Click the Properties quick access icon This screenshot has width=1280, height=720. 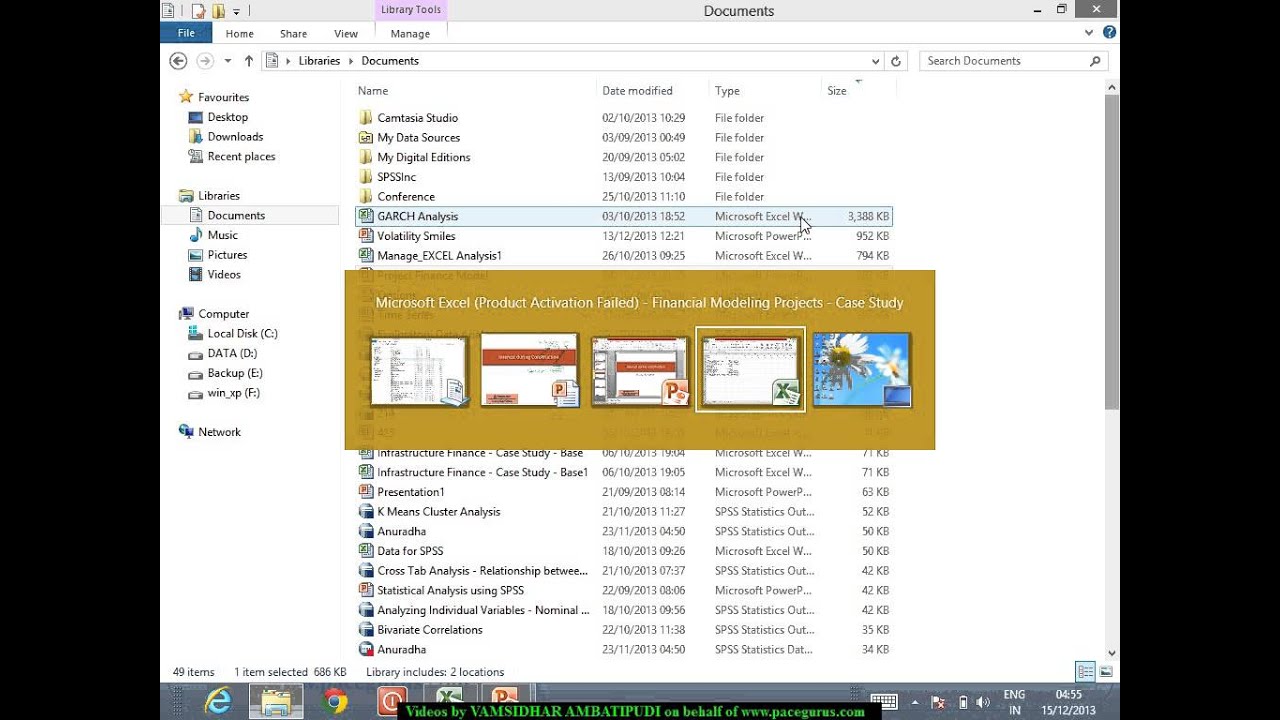[198, 11]
